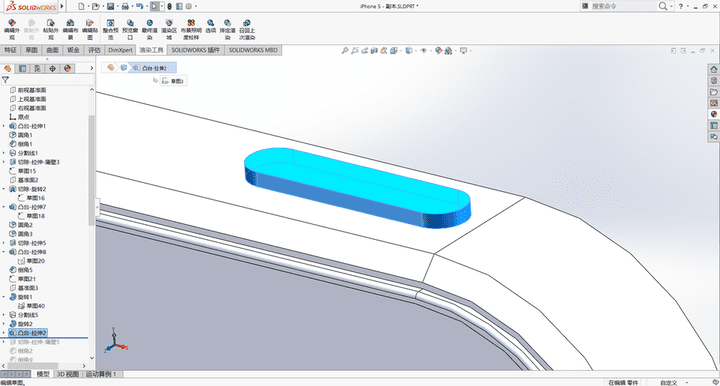Open the DisplayManager colored sphere tab

[68, 68]
